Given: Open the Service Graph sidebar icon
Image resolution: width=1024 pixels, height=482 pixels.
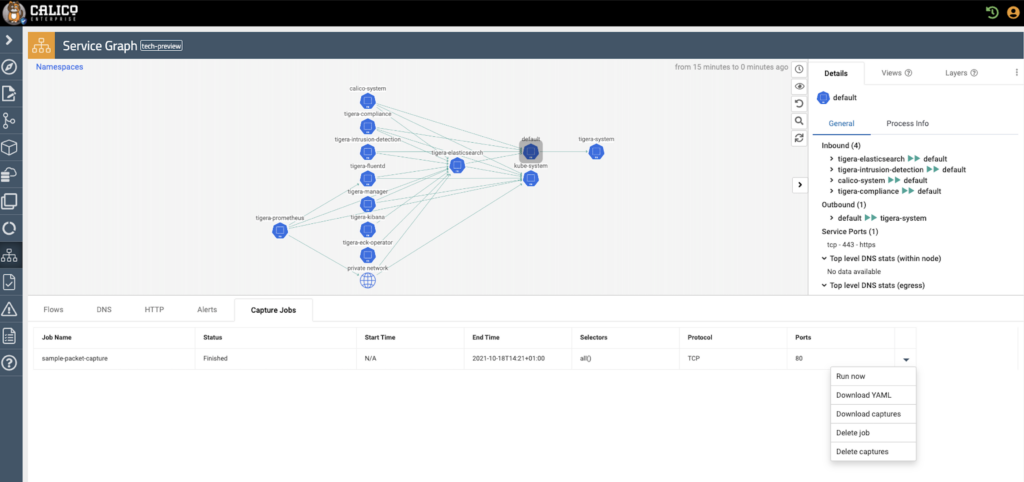Looking at the screenshot, I should [x=9, y=256].
